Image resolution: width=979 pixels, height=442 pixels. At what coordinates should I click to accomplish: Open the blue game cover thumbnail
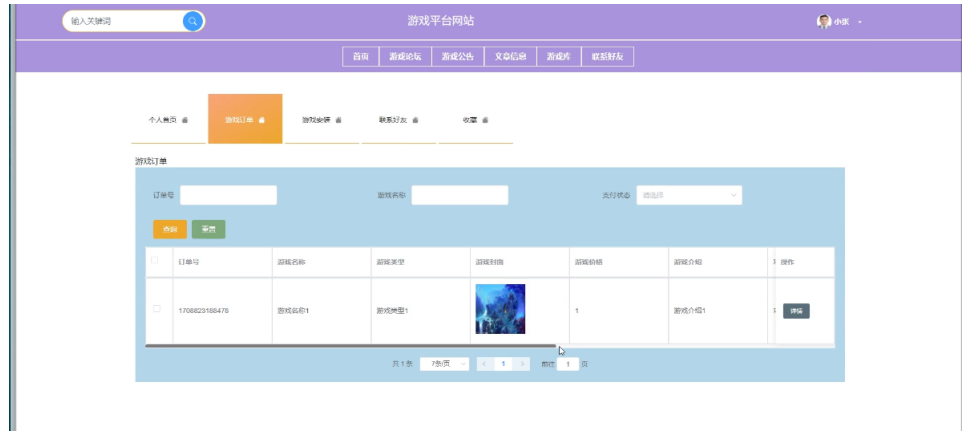[500, 309]
